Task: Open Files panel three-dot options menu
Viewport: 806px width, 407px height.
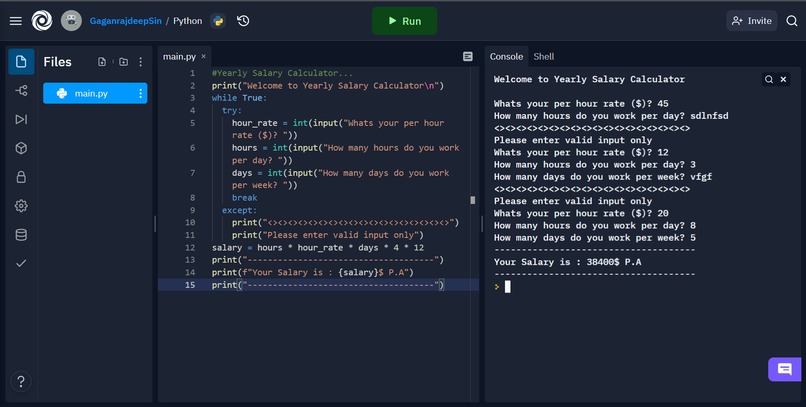Action: coord(140,62)
